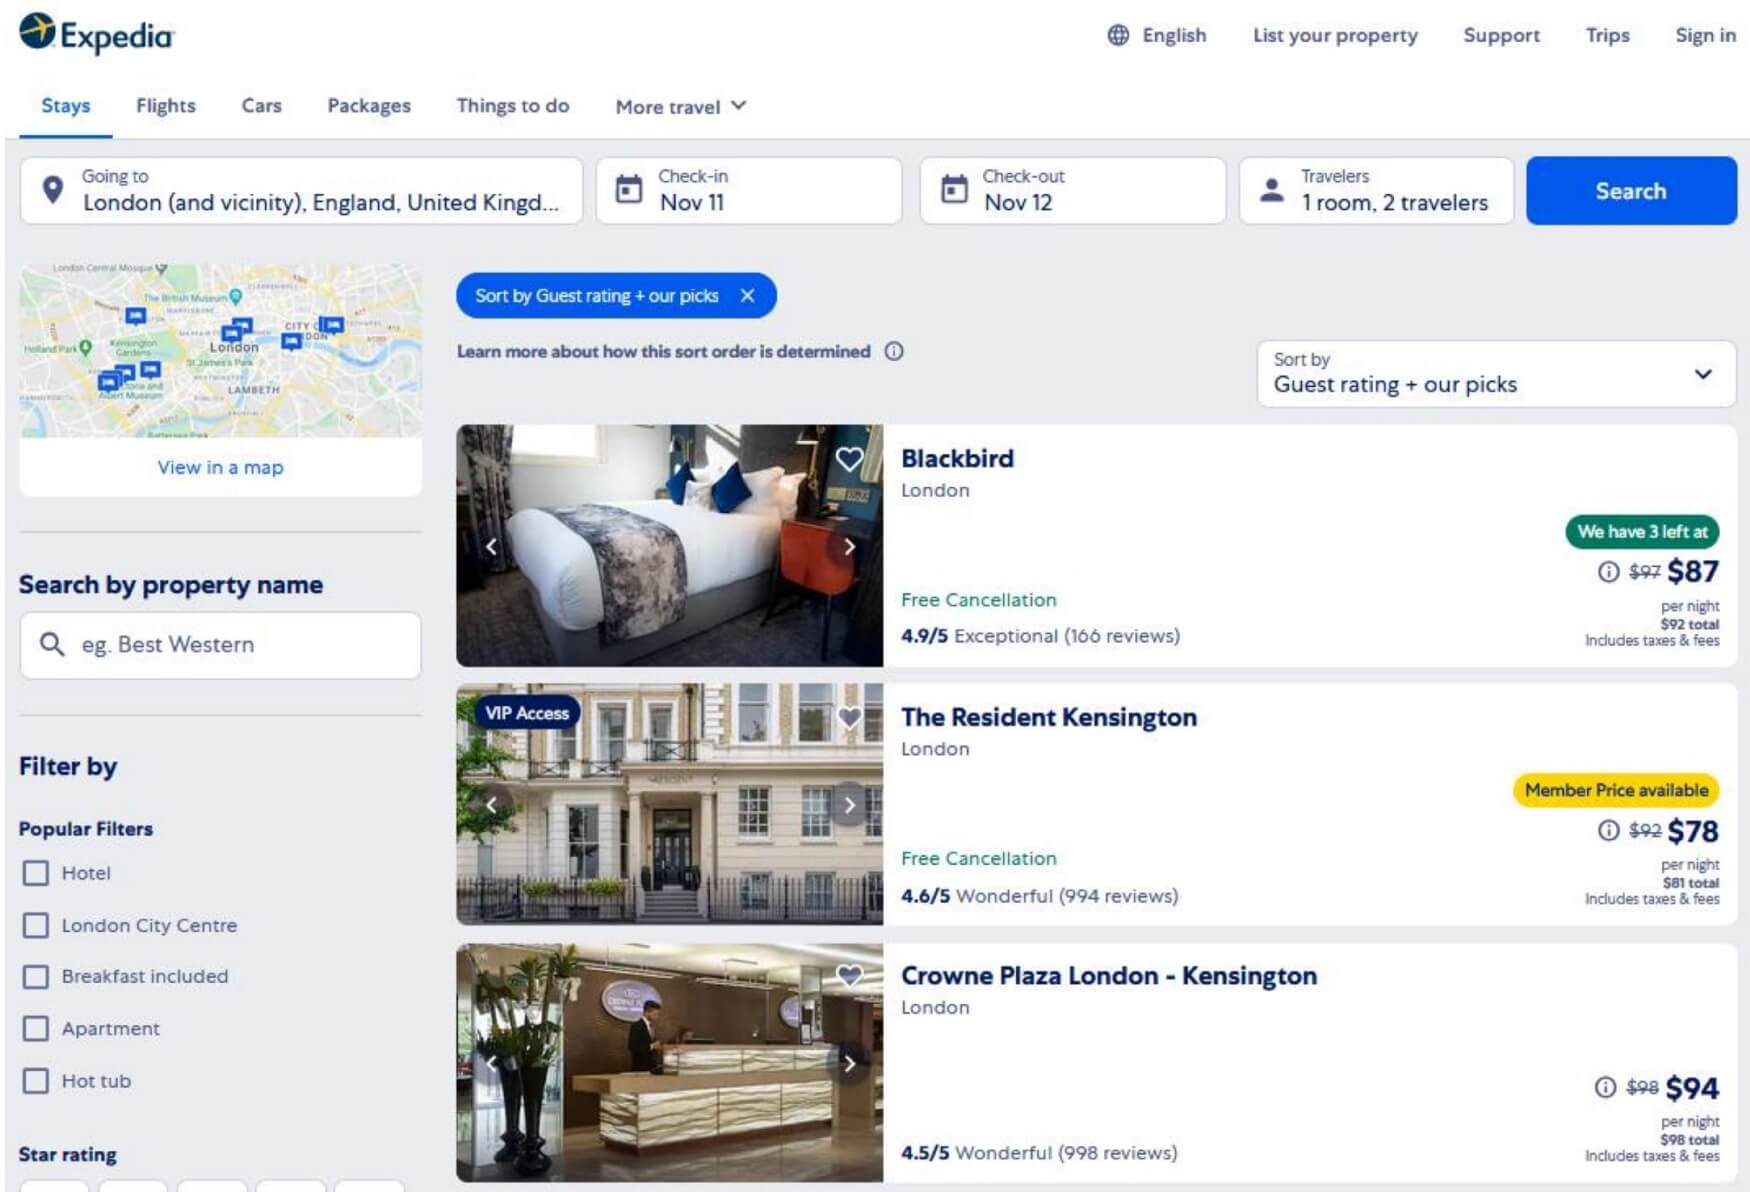Image resolution: width=1750 pixels, height=1192 pixels.
Task: Click the globe language icon
Action: pos(1118,35)
